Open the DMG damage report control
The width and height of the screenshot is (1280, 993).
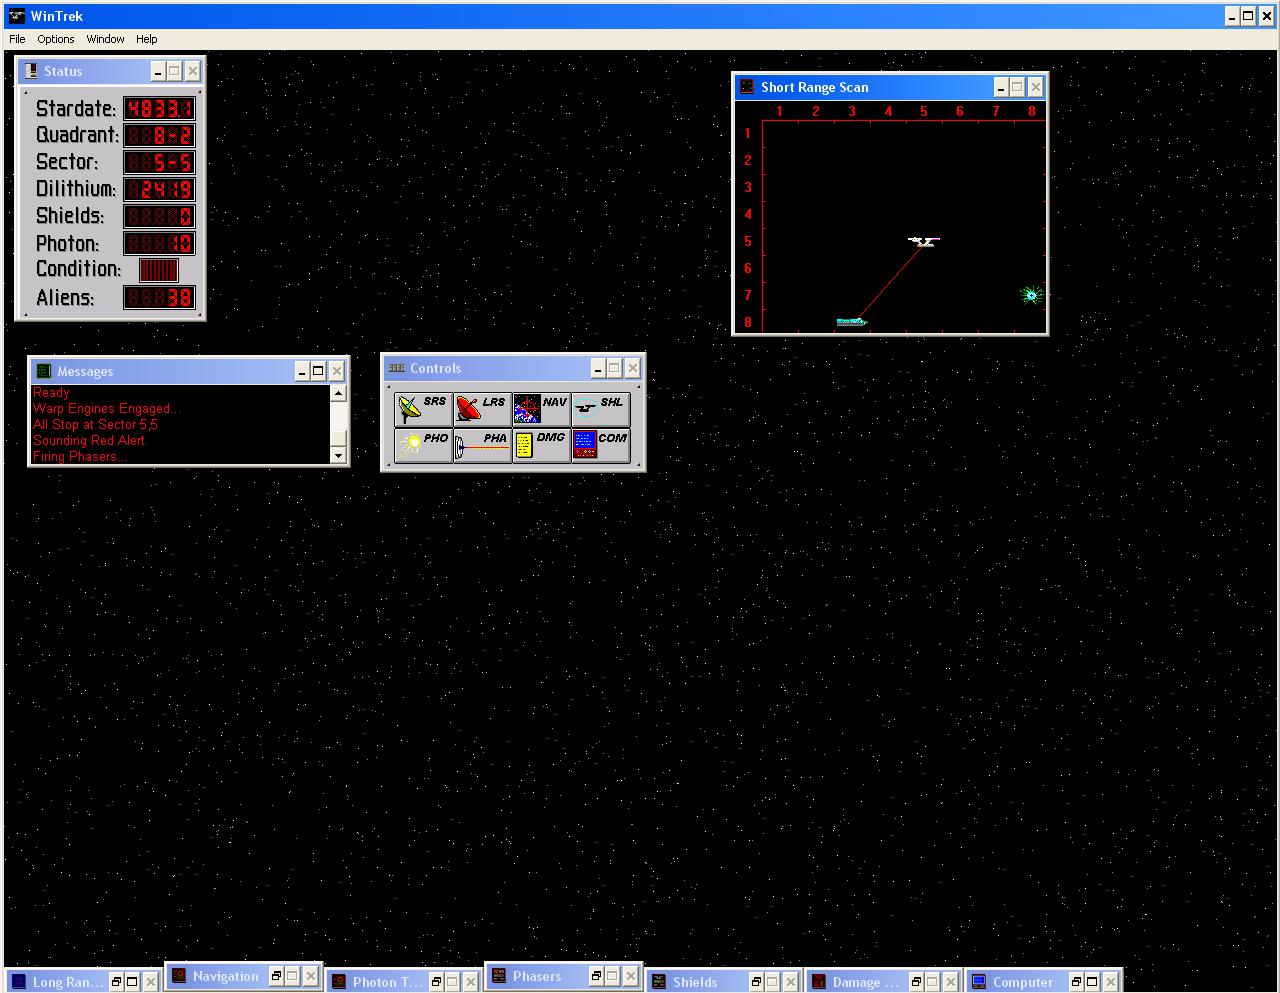541,445
